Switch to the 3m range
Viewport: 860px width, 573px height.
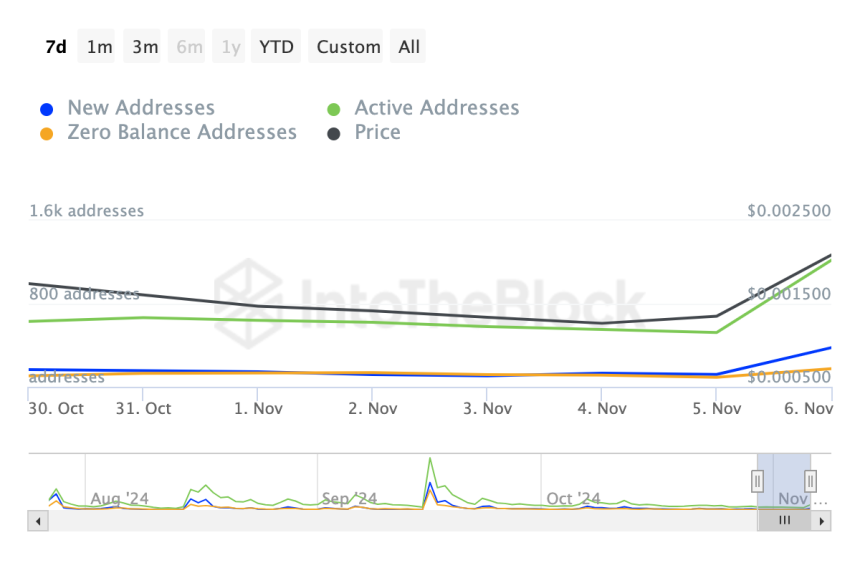point(145,47)
